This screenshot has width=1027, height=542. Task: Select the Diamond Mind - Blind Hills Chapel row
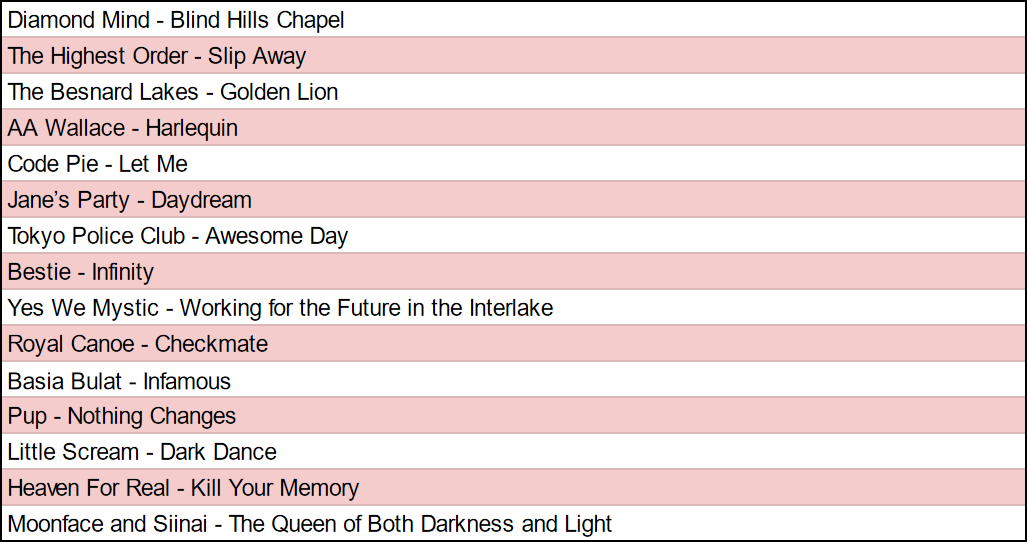click(176, 20)
